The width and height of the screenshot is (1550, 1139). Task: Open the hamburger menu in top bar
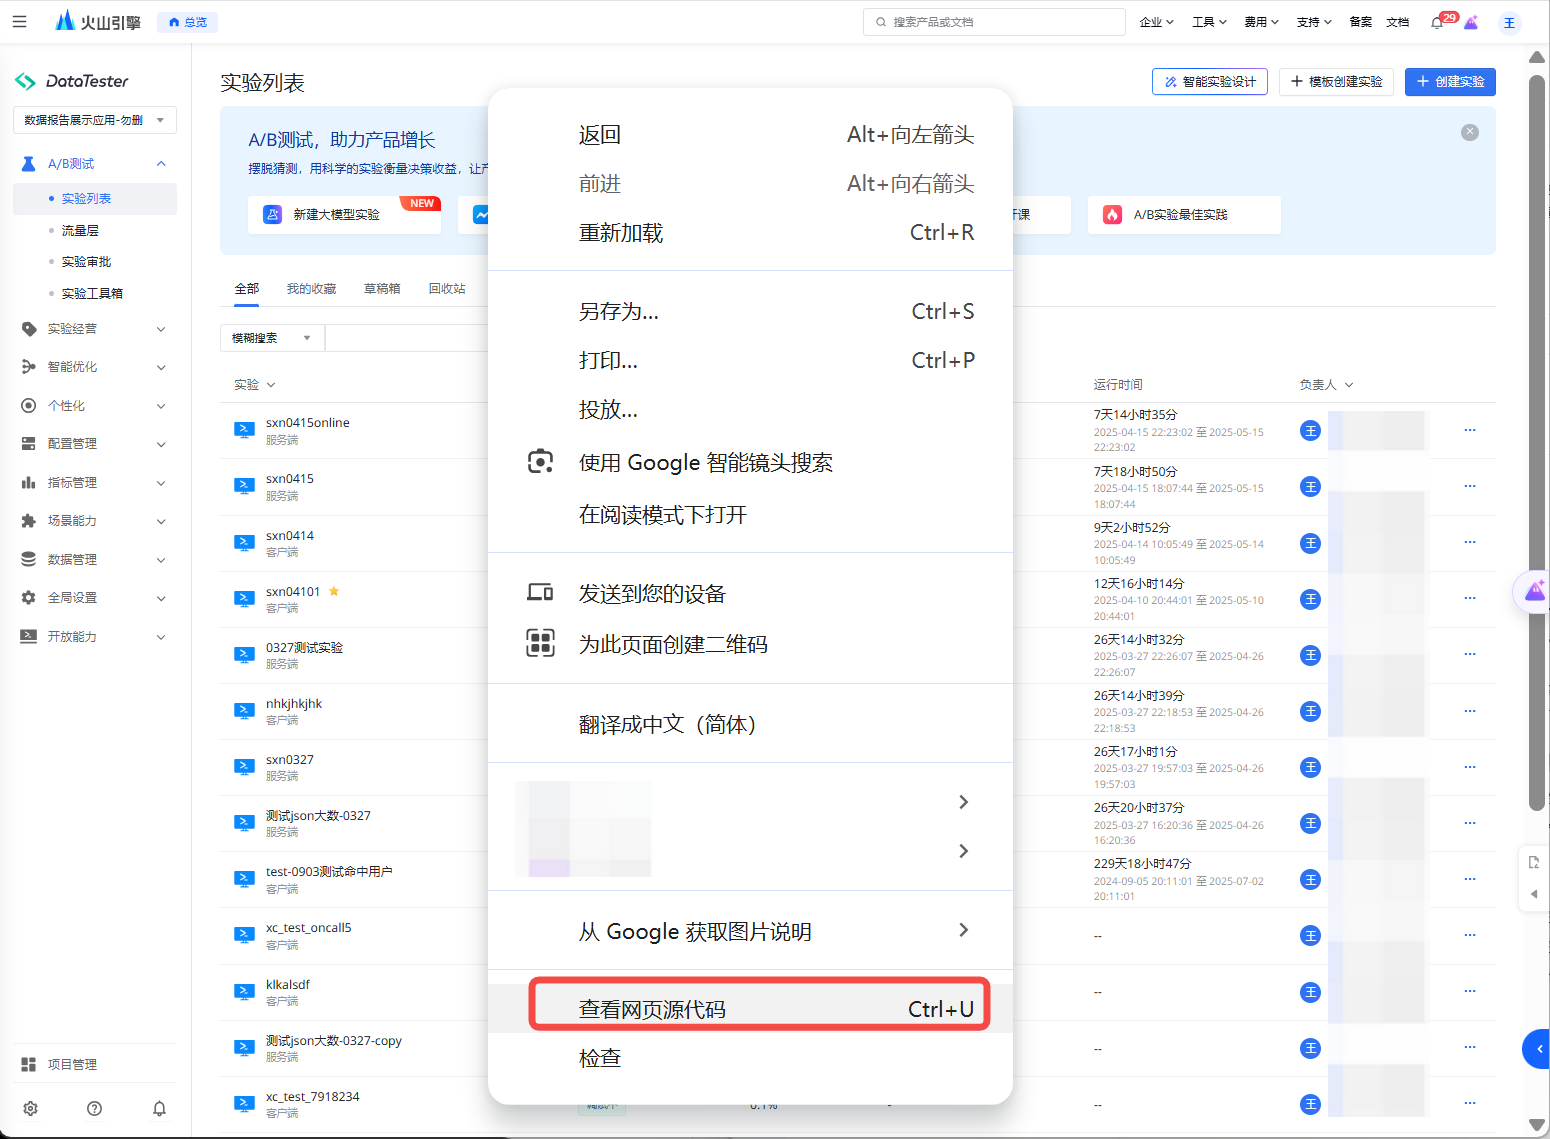(x=19, y=21)
